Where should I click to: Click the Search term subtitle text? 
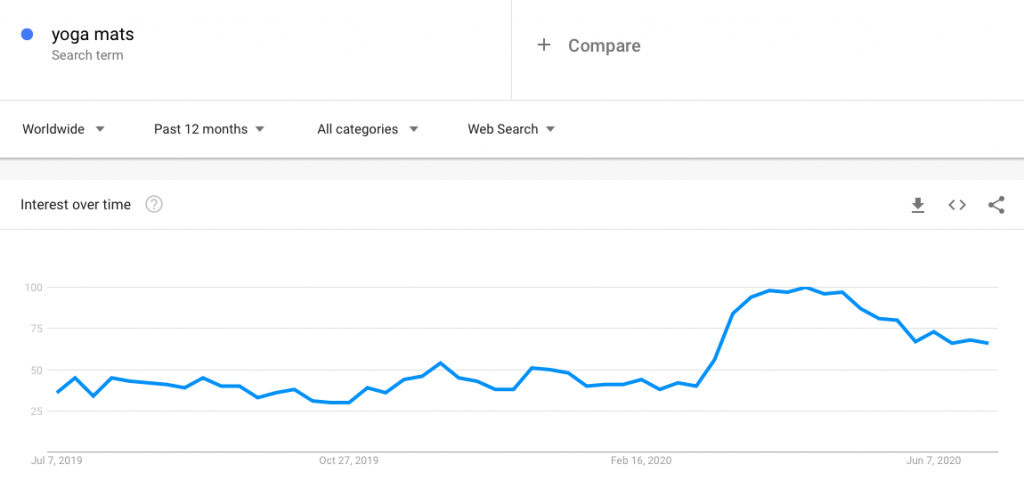[x=88, y=55]
